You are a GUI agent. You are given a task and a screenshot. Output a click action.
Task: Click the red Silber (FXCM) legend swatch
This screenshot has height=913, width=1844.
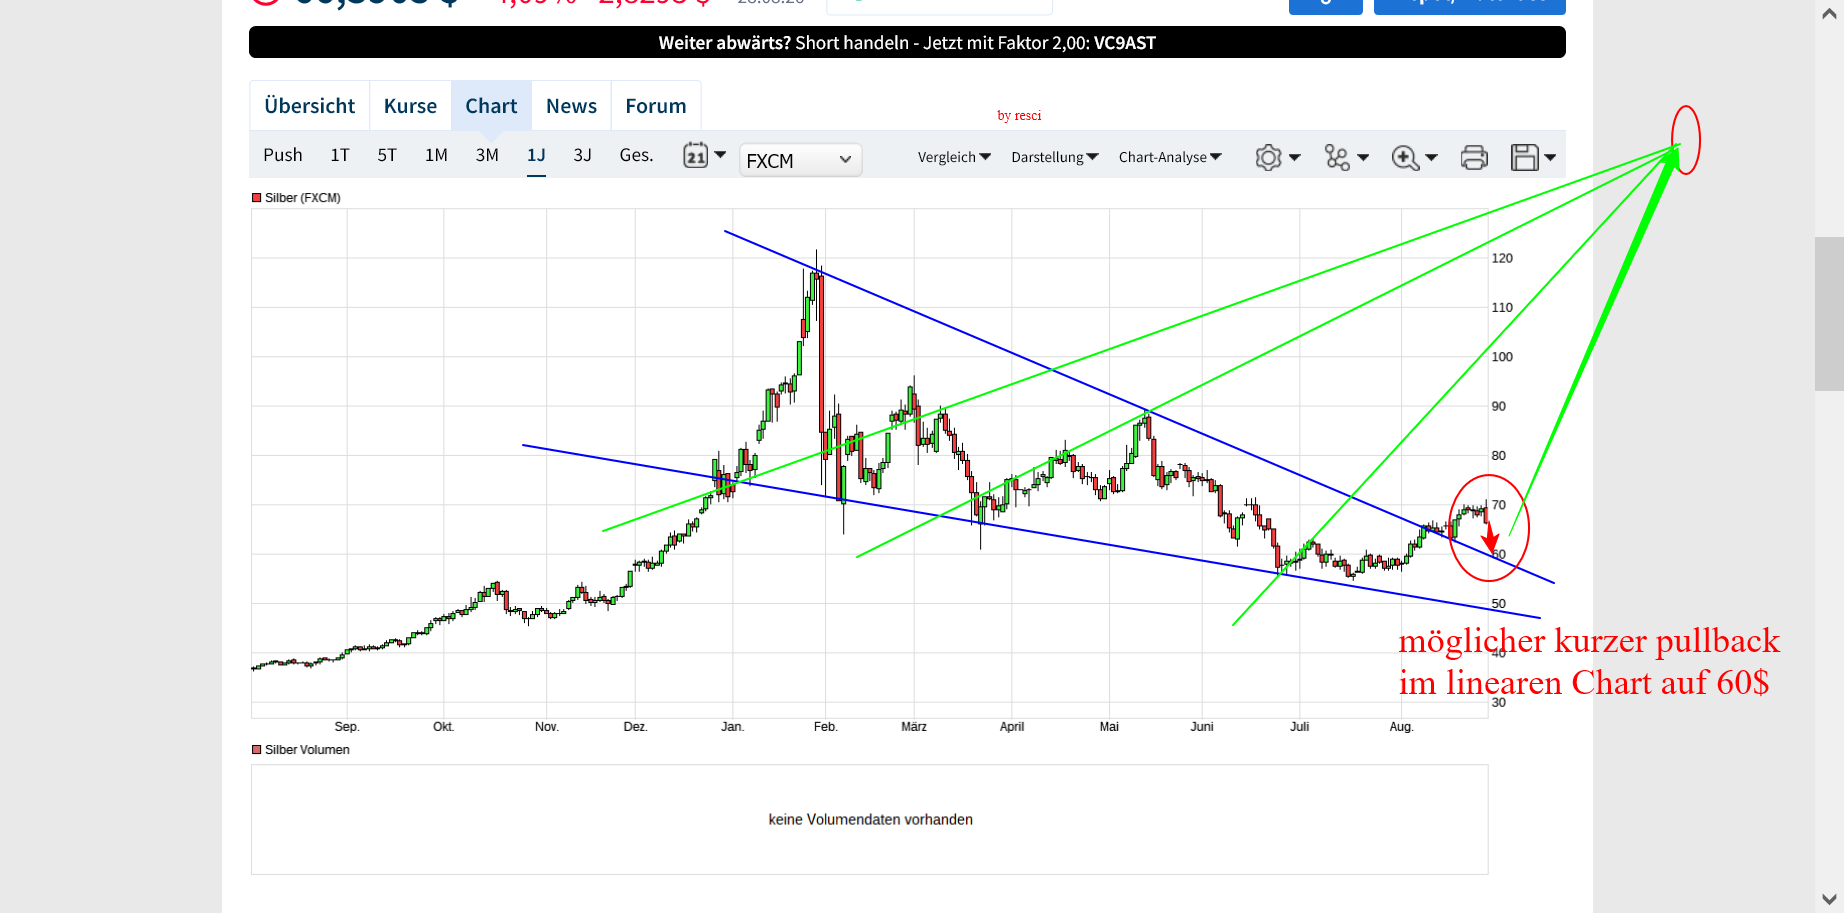257,198
